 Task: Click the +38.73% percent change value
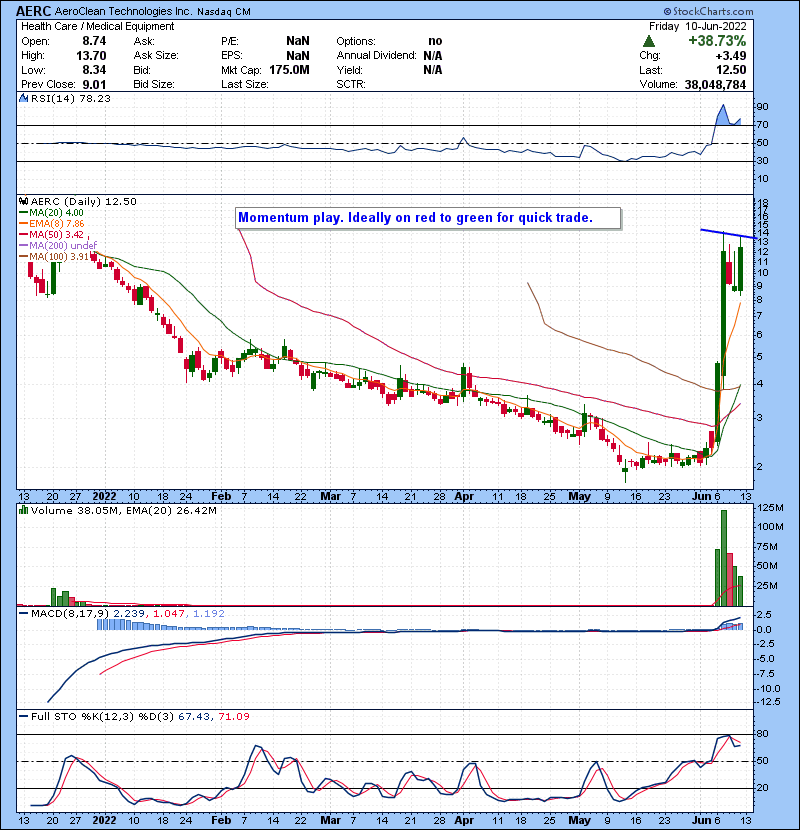717,41
